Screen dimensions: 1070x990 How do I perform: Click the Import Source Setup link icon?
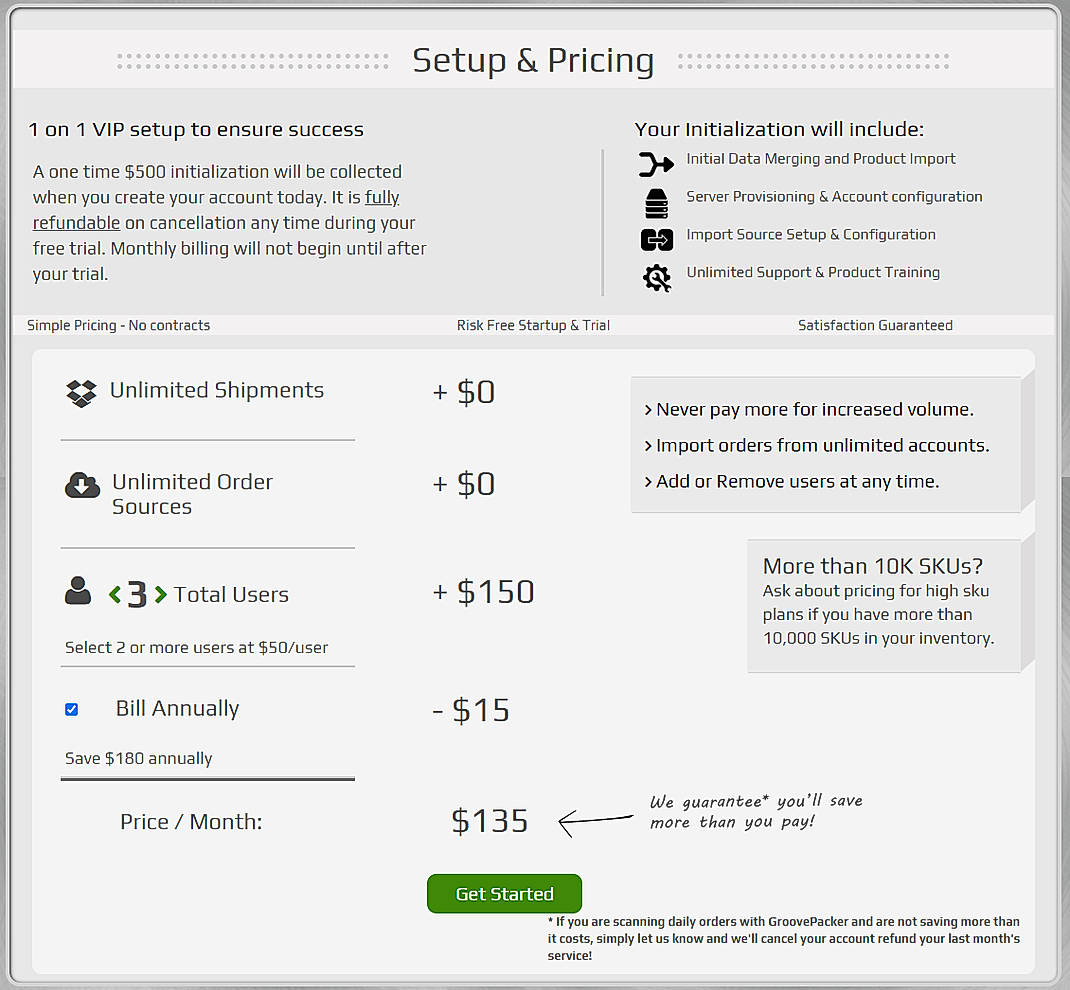click(656, 240)
